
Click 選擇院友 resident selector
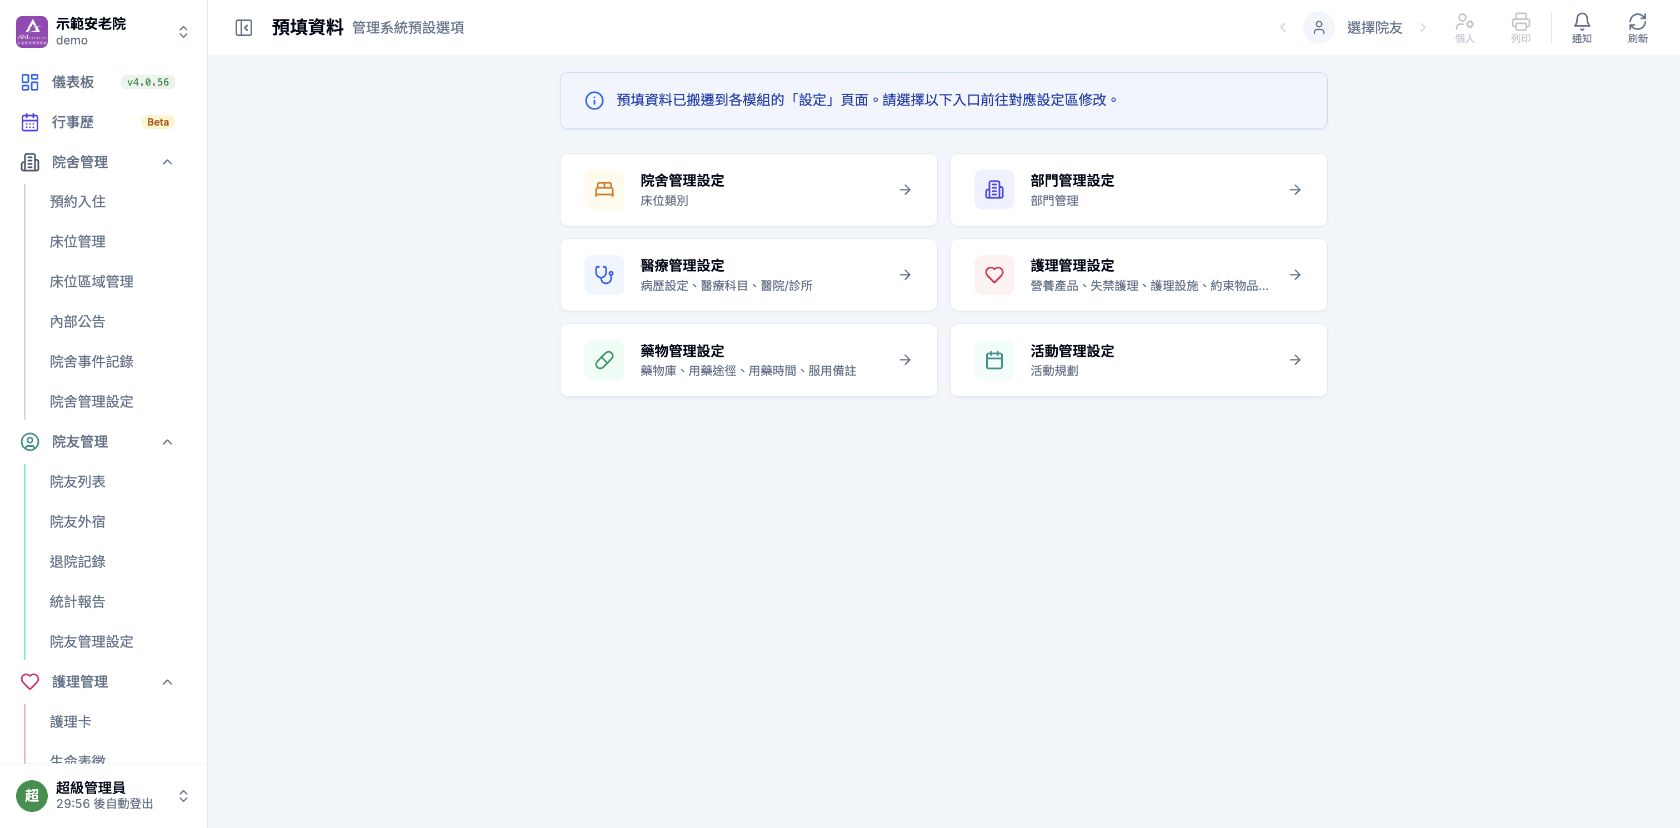point(1374,28)
